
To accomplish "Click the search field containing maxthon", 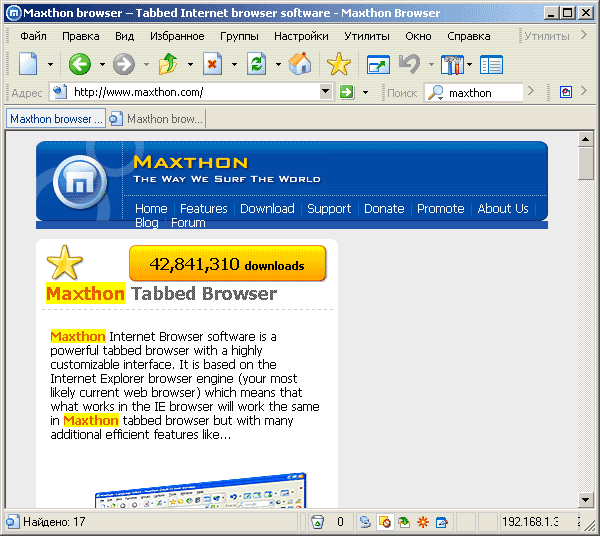I will (474, 93).
